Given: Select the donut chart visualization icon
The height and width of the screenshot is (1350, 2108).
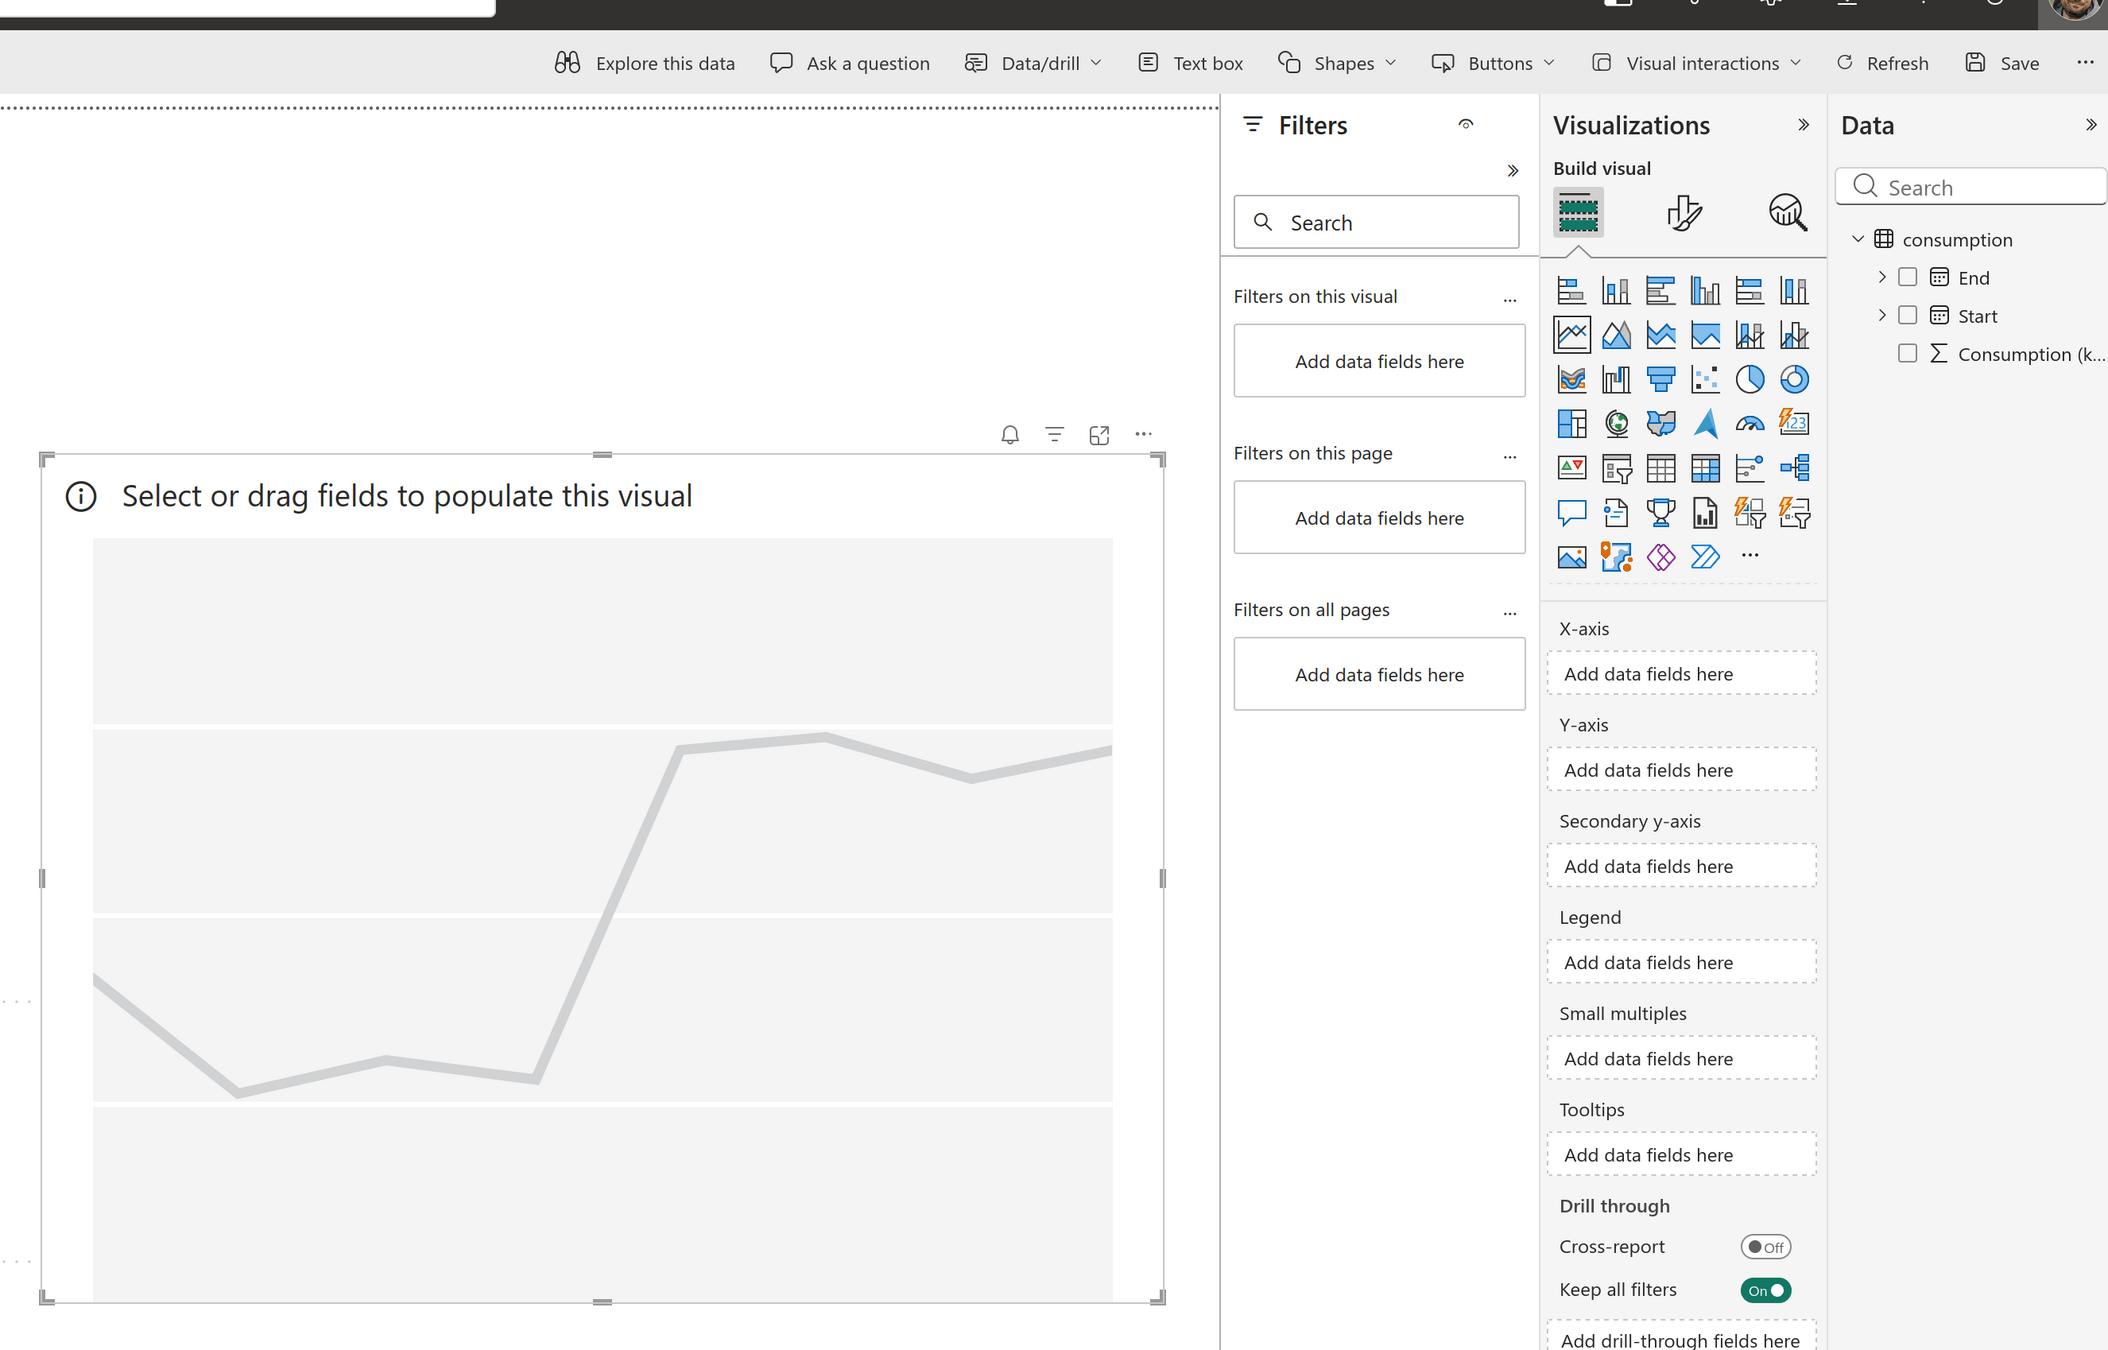Looking at the screenshot, I should click(x=1794, y=379).
